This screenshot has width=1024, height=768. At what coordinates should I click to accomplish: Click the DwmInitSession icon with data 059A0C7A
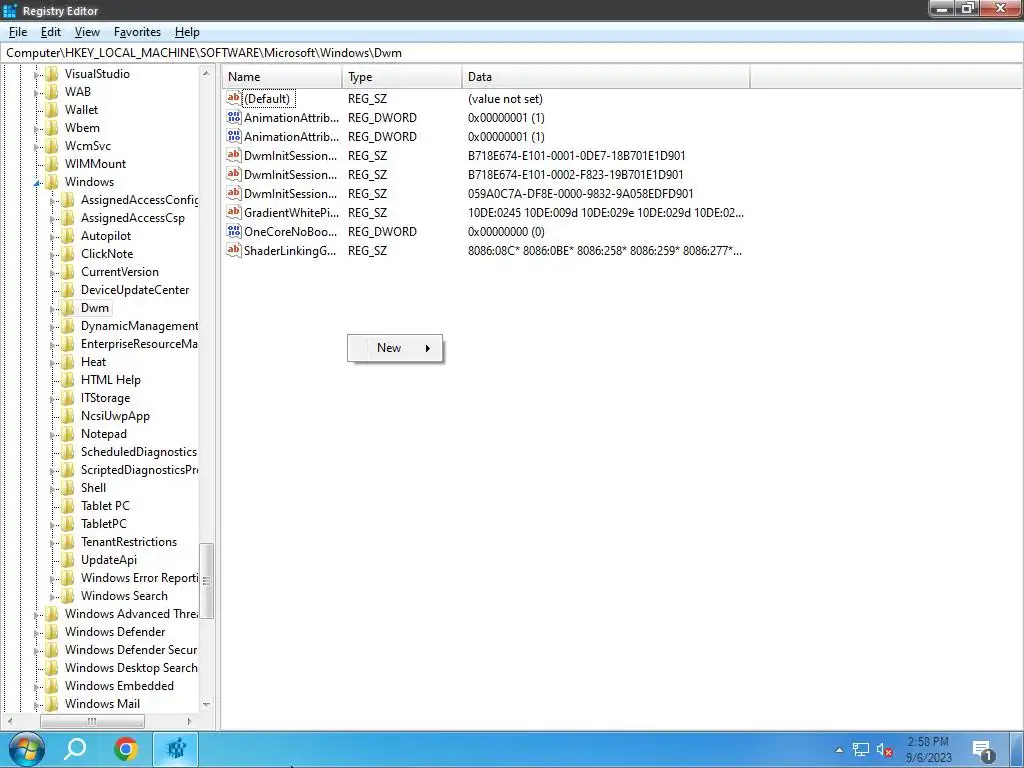tap(234, 193)
